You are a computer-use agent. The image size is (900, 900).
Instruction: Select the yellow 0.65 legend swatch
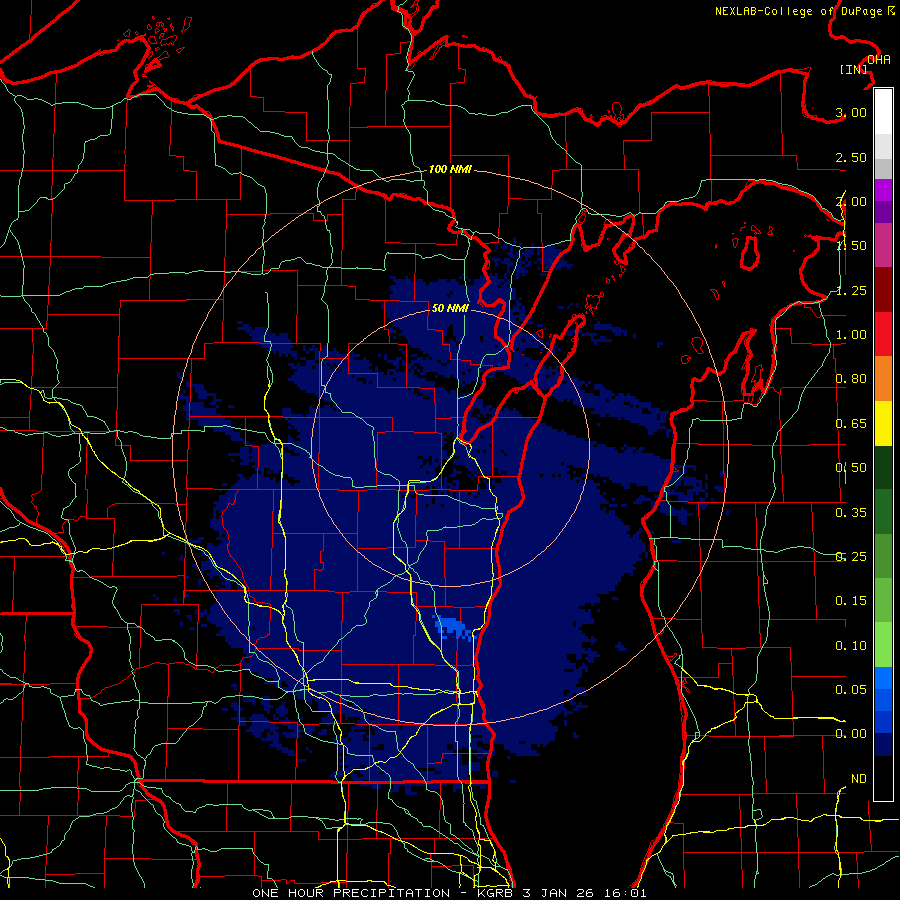point(883,423)
